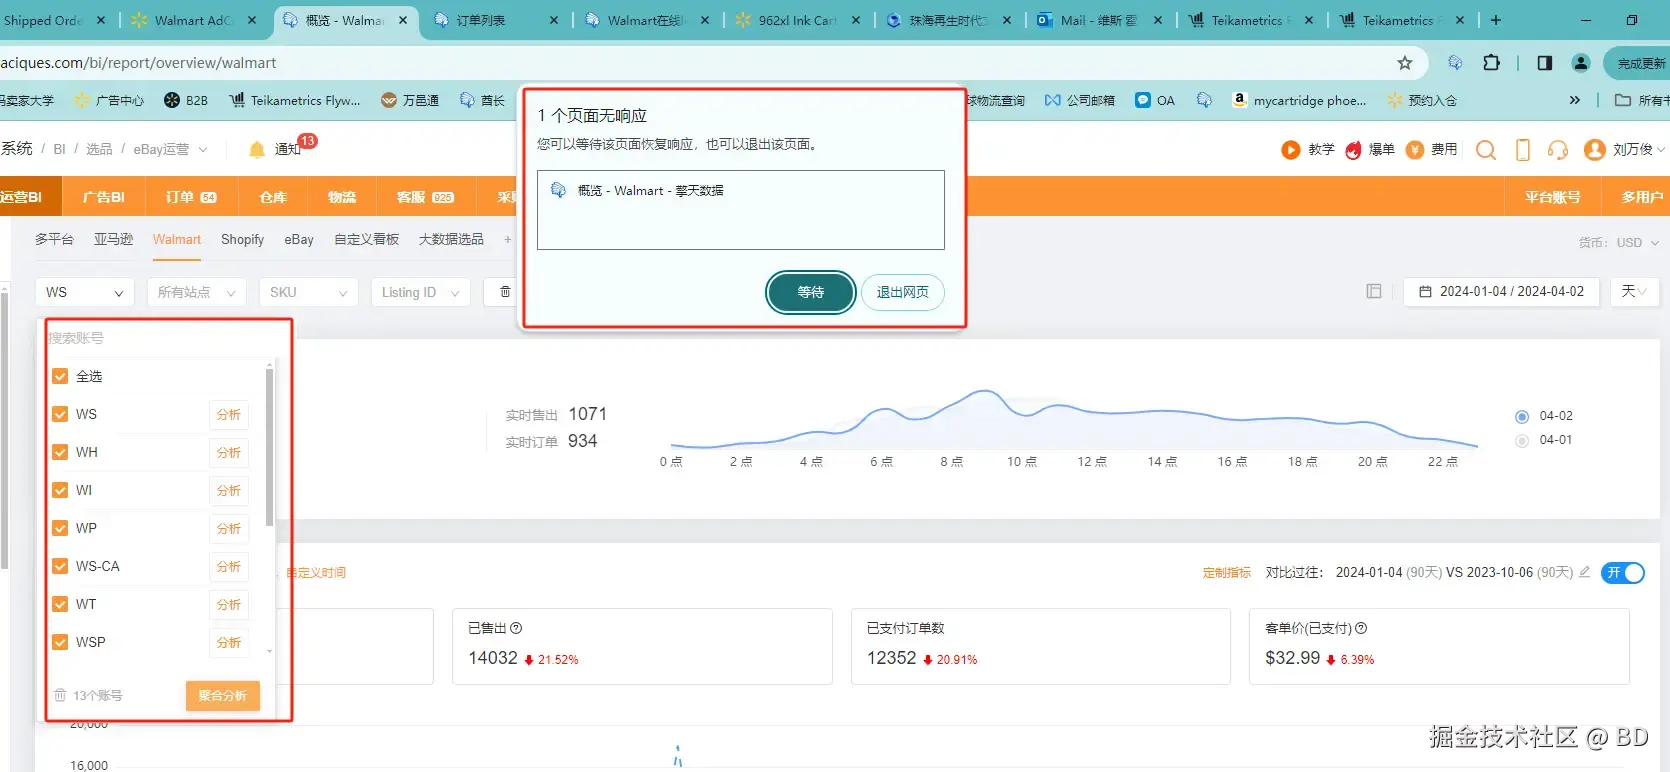Viewport: 1670px width, 772px height.
Task: Click the 教学 play icon
Action: pyautogui.click(x=1290, y=150)
